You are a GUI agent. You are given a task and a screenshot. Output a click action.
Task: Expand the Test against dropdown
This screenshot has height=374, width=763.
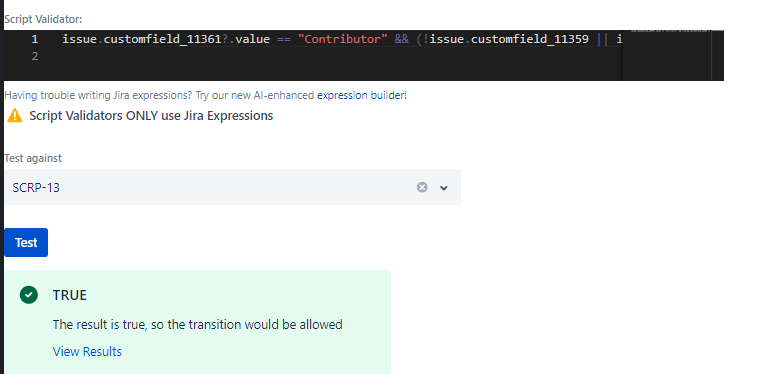coord(443,188)
